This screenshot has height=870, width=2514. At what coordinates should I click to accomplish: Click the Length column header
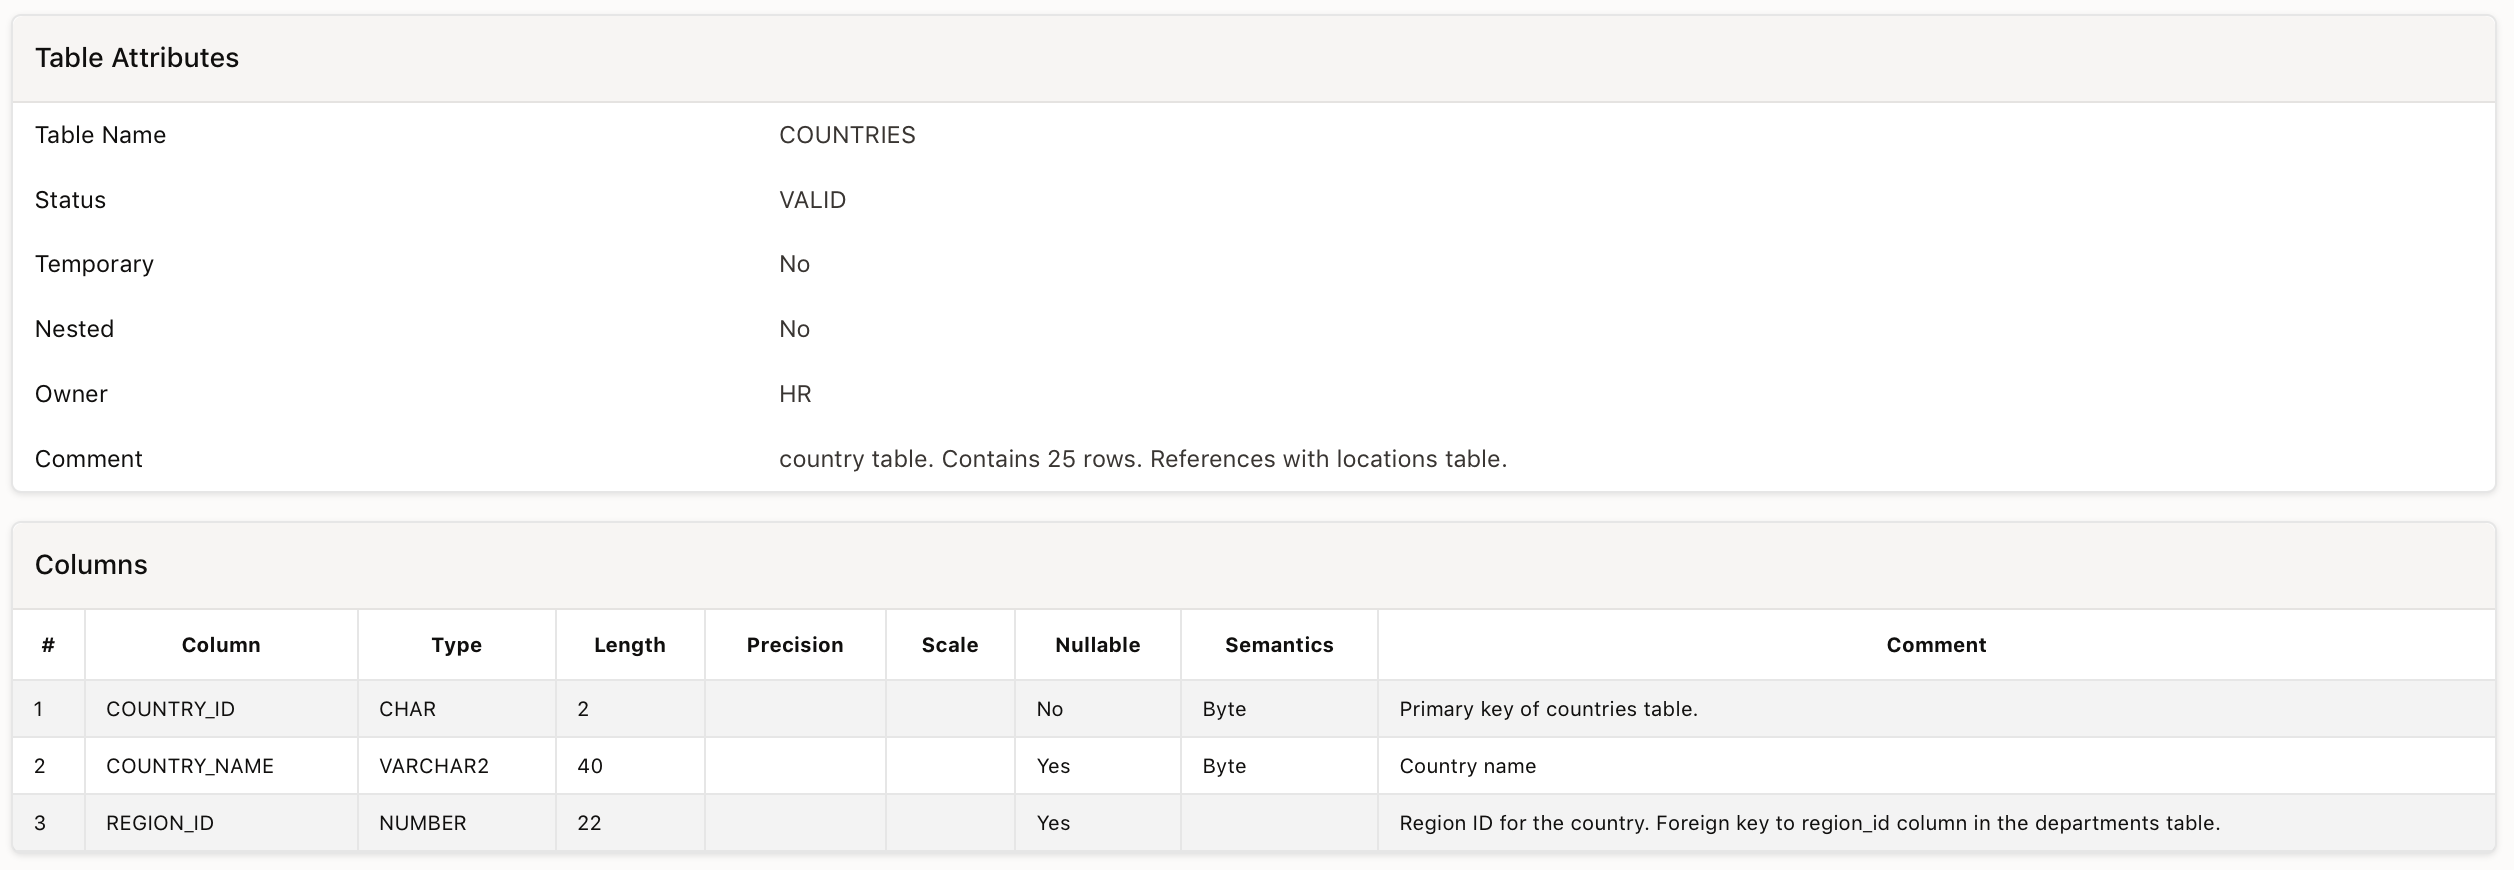[630, 645]
